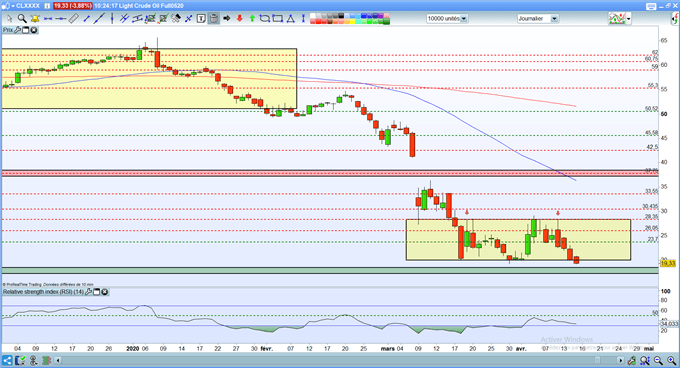Choose the horizontal ray line tool
680x368 pixels.
click(61, 18)
